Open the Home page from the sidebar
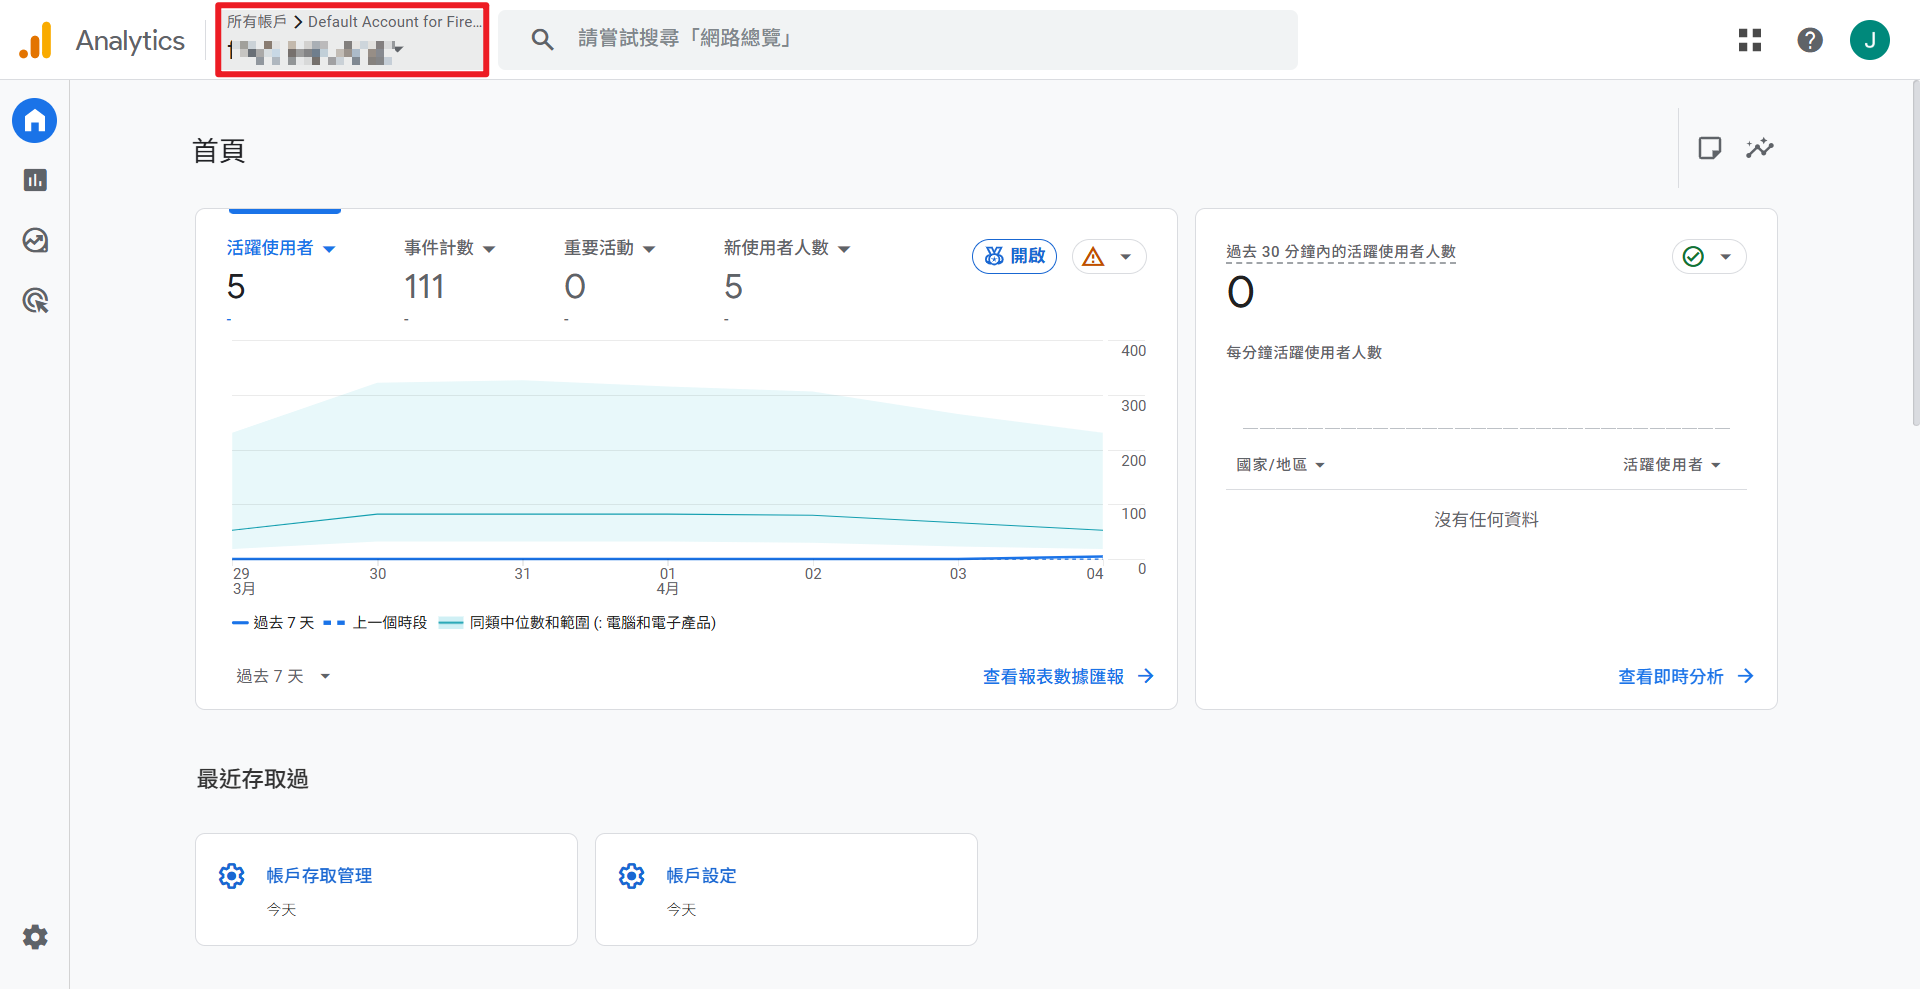The image size is (1920, 989). click(x=34, y=120)
